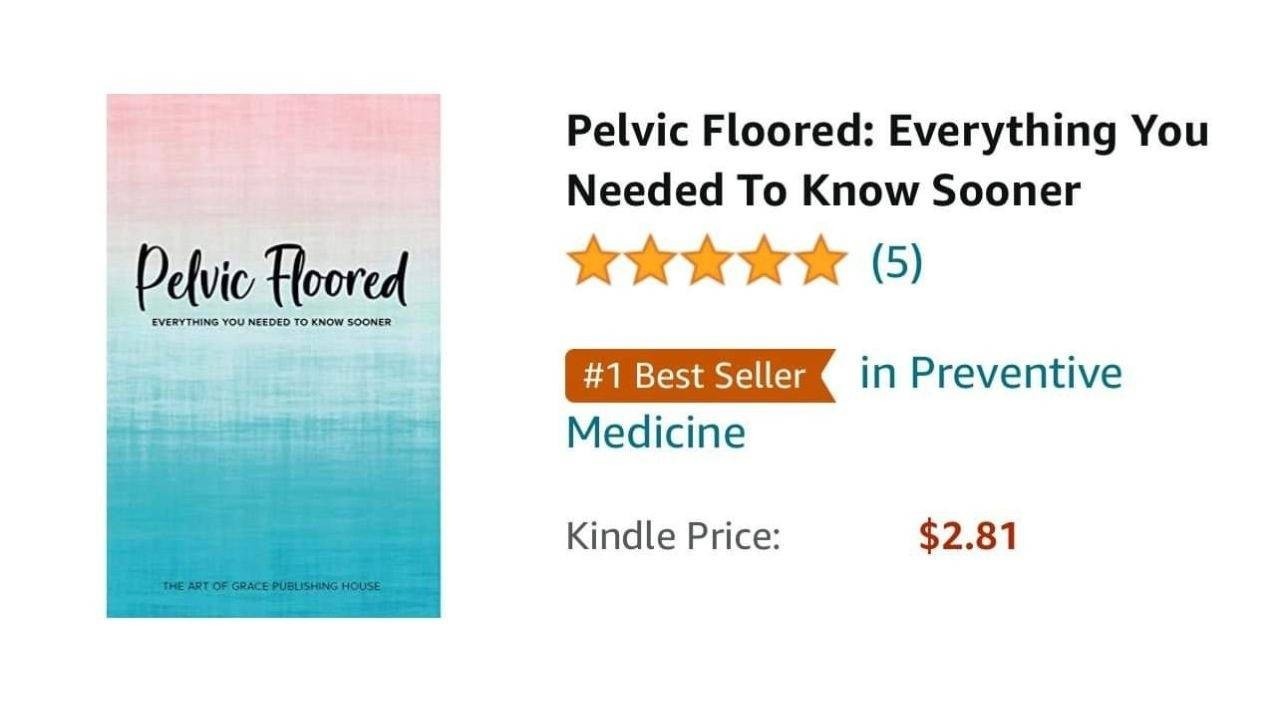The image size is (1280, 720).
Task: Click the pink top area of book cover
Action: point(273,150)
